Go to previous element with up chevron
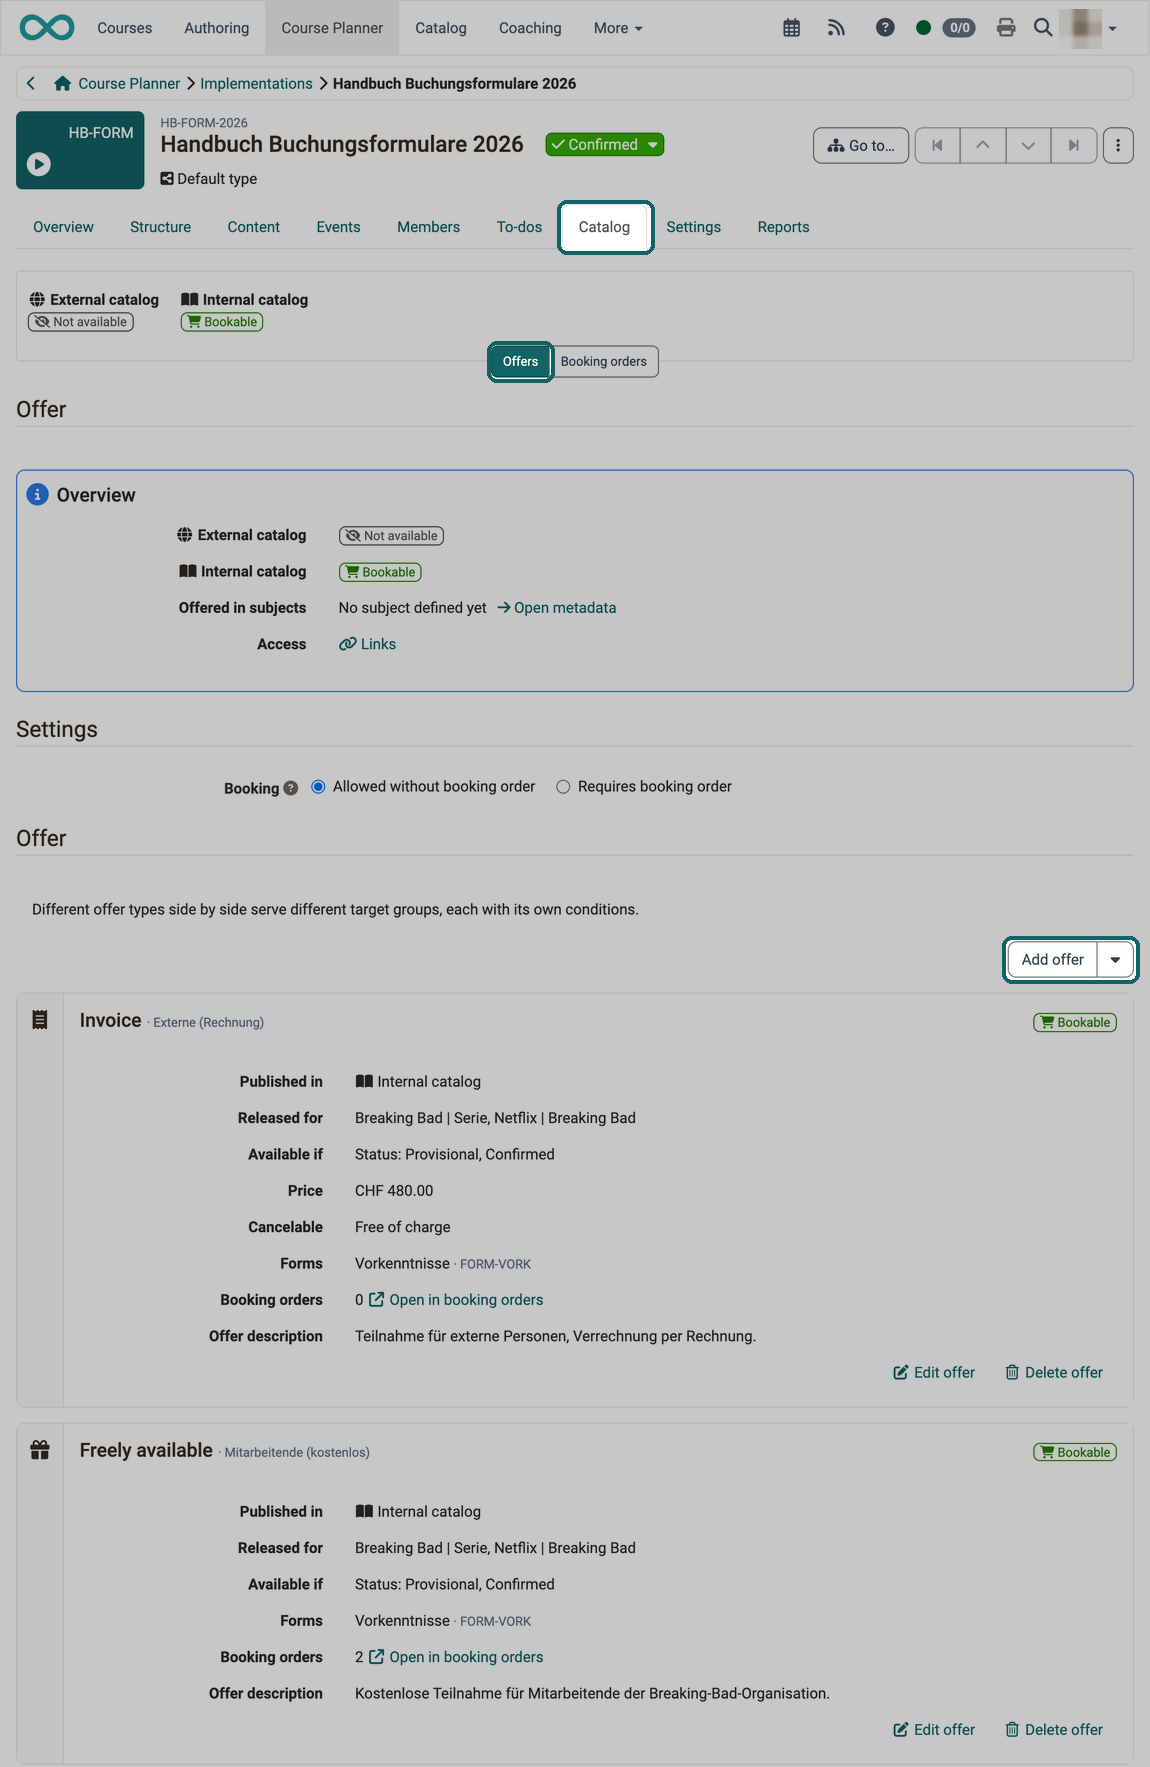The width and height of the screenshot is (1150, 1767). click(983, 146)
